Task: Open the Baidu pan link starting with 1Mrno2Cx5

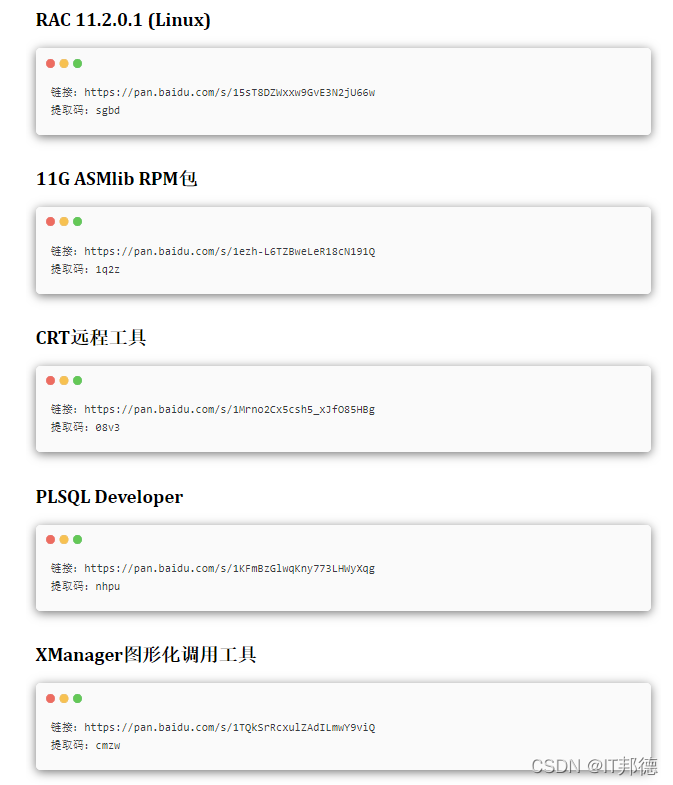Action: click(x=229, y=410)
